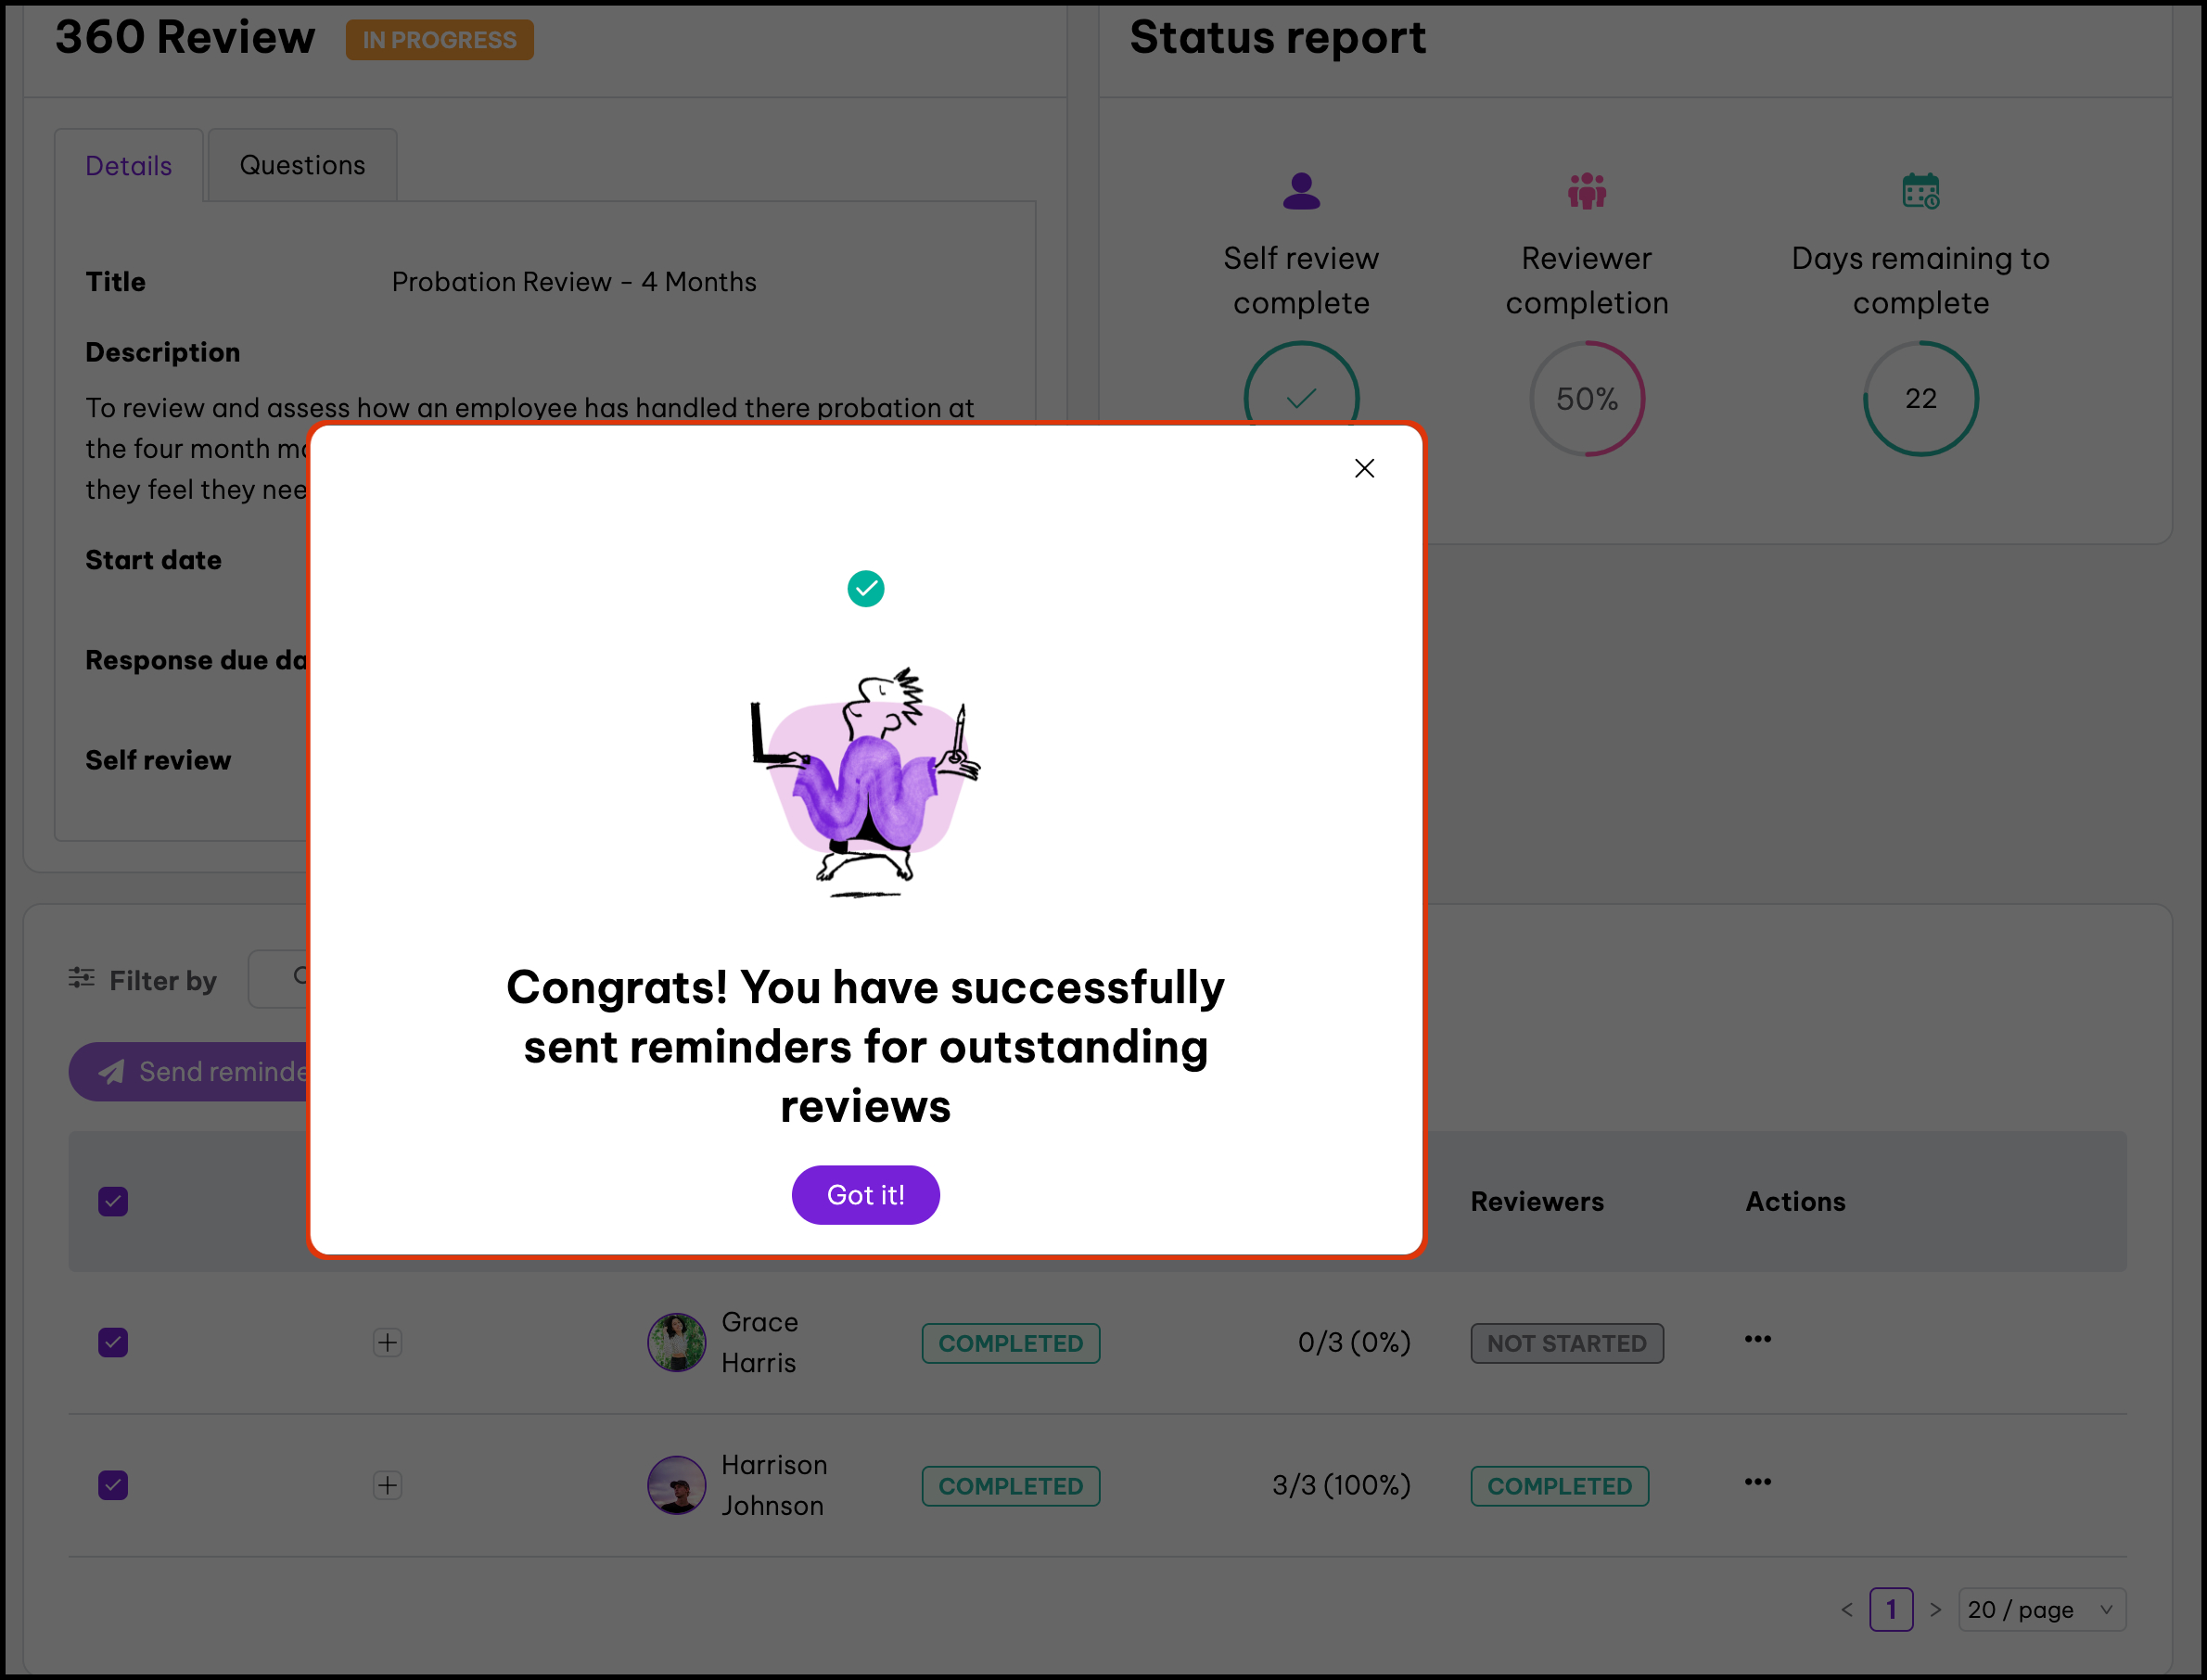Uncheck Harrison Johnson row checkbox

(113, 1485)
